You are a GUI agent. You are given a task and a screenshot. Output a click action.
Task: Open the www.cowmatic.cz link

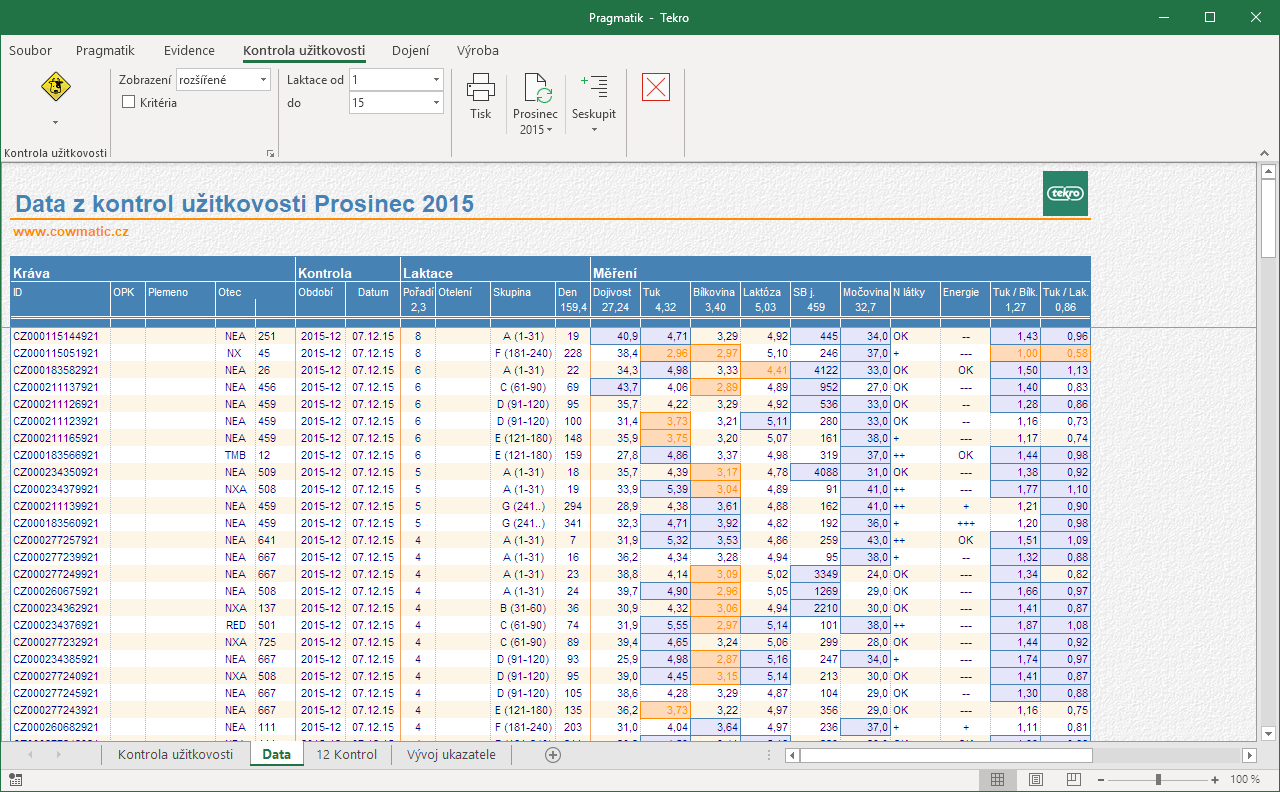pyautogui.click(x=71, y=232)
